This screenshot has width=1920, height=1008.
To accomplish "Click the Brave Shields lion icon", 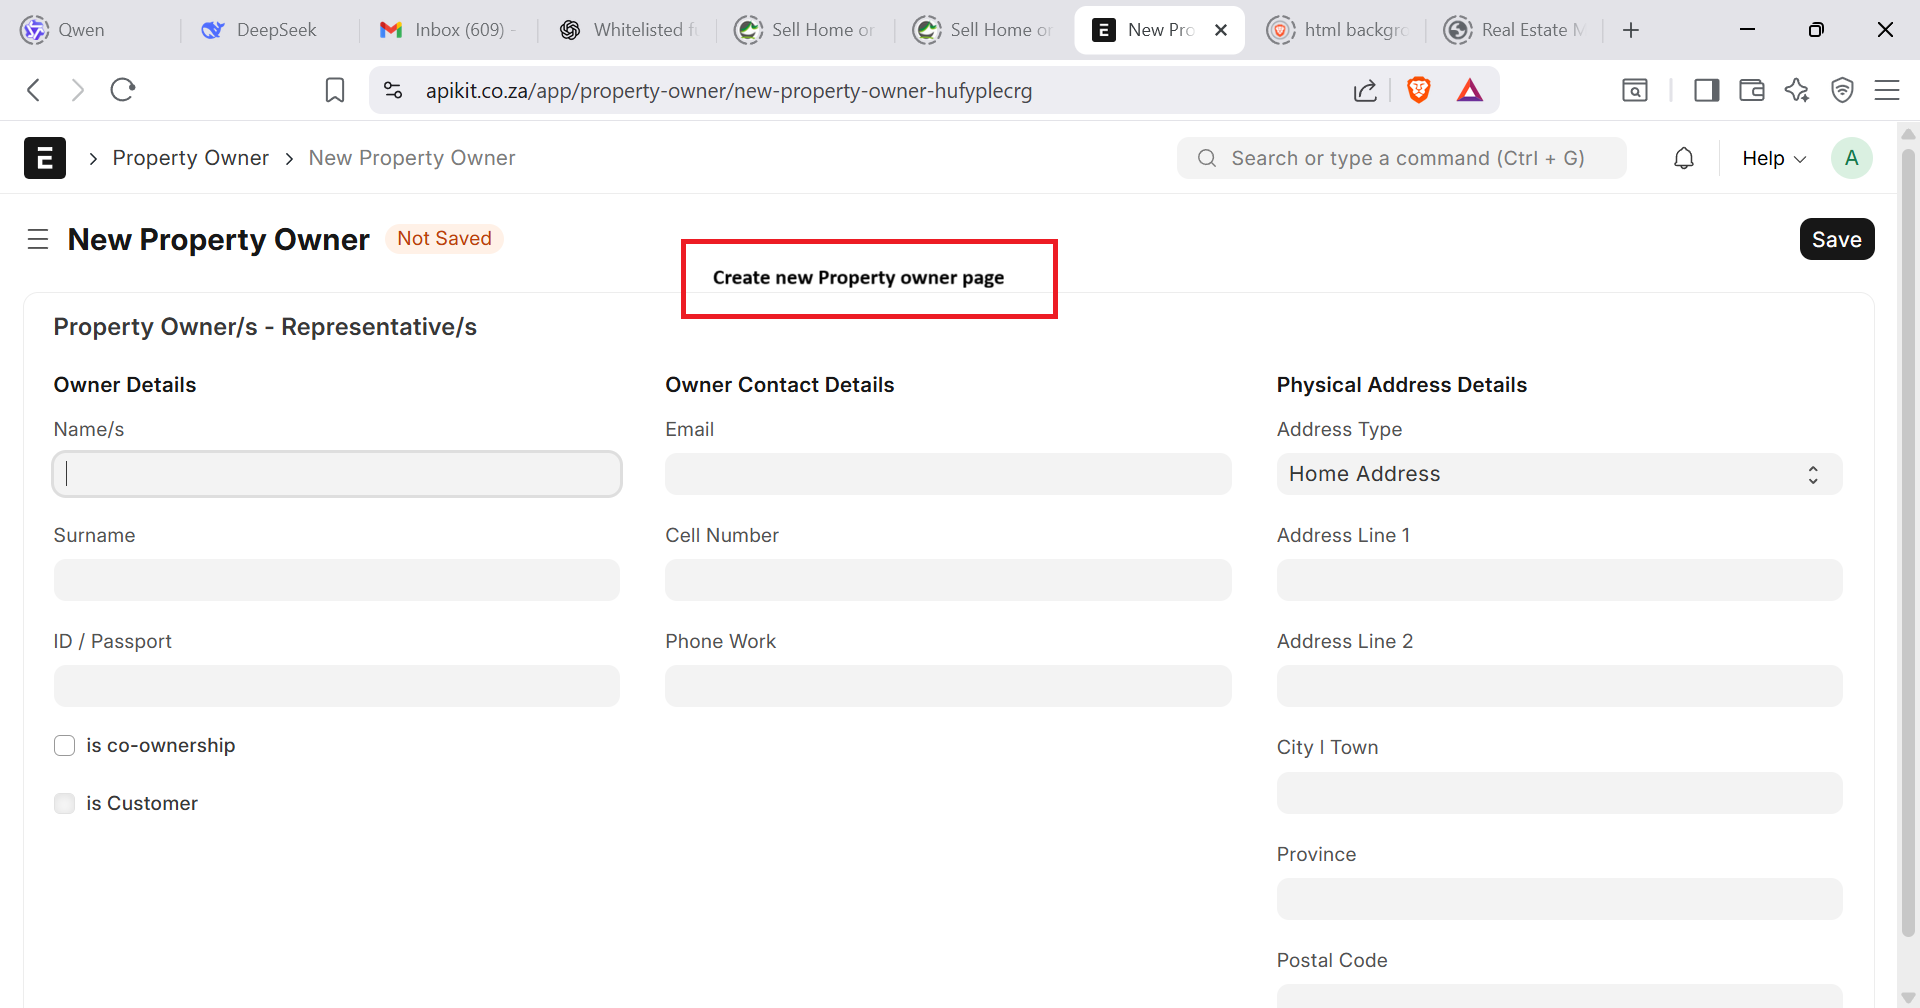I will pos(1418,90).
